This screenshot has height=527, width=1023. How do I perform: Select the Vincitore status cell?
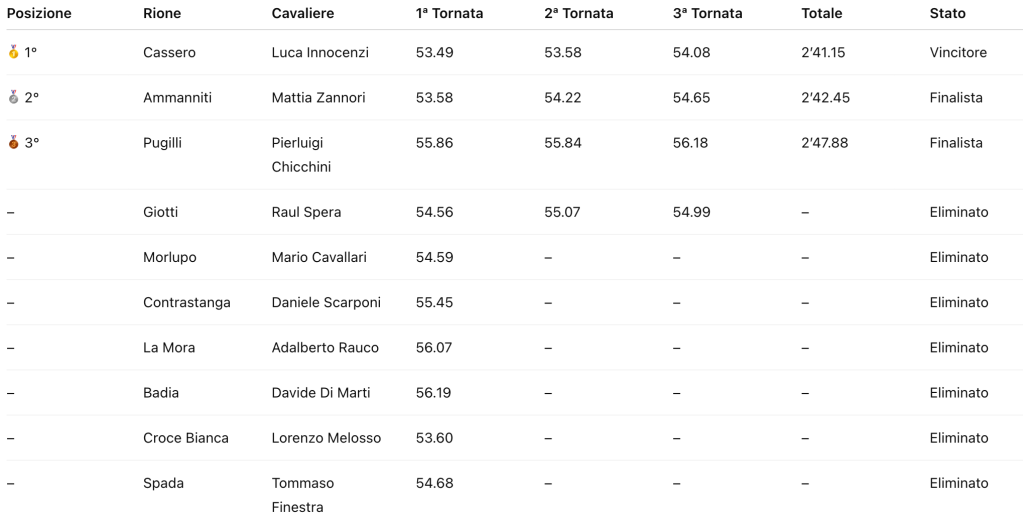(x=958, y=52)
